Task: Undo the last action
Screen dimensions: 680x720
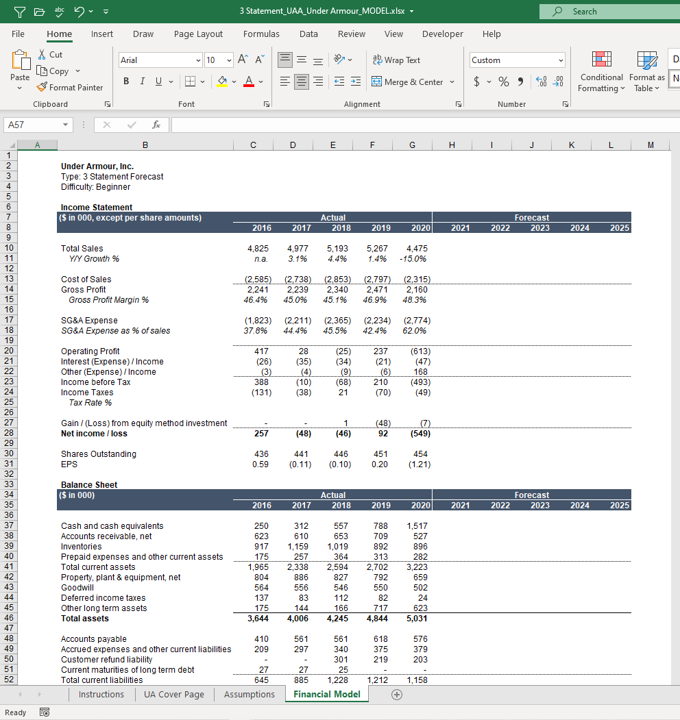Action: pos(79,11)
